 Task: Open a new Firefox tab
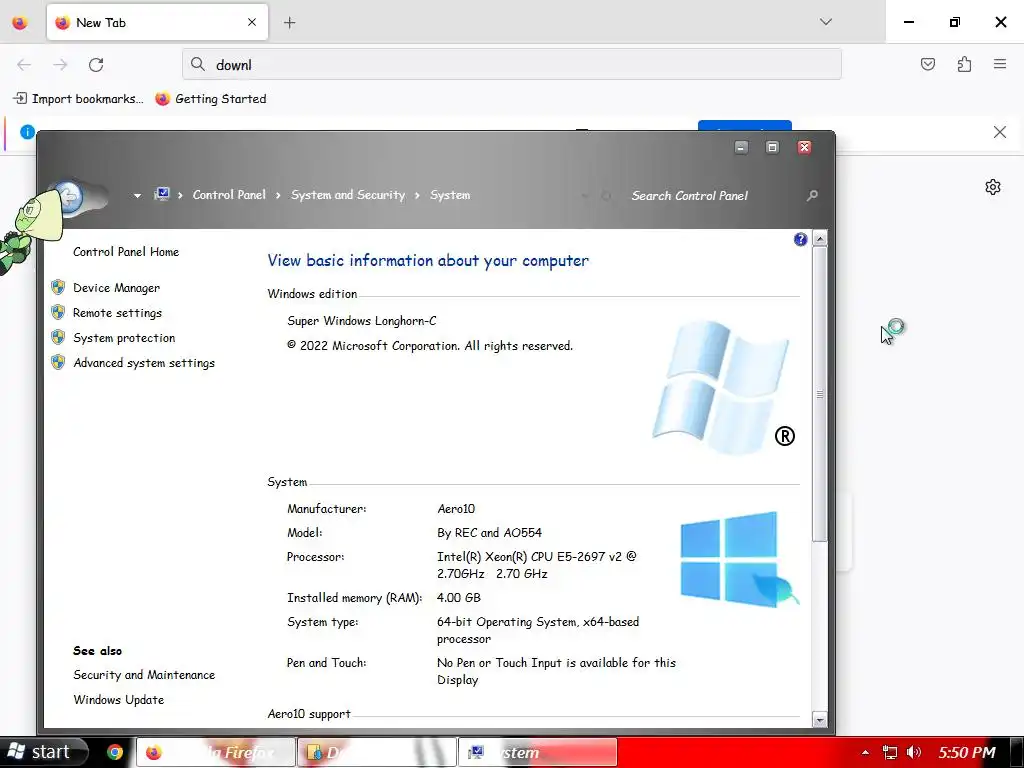(x=289, y=23)
